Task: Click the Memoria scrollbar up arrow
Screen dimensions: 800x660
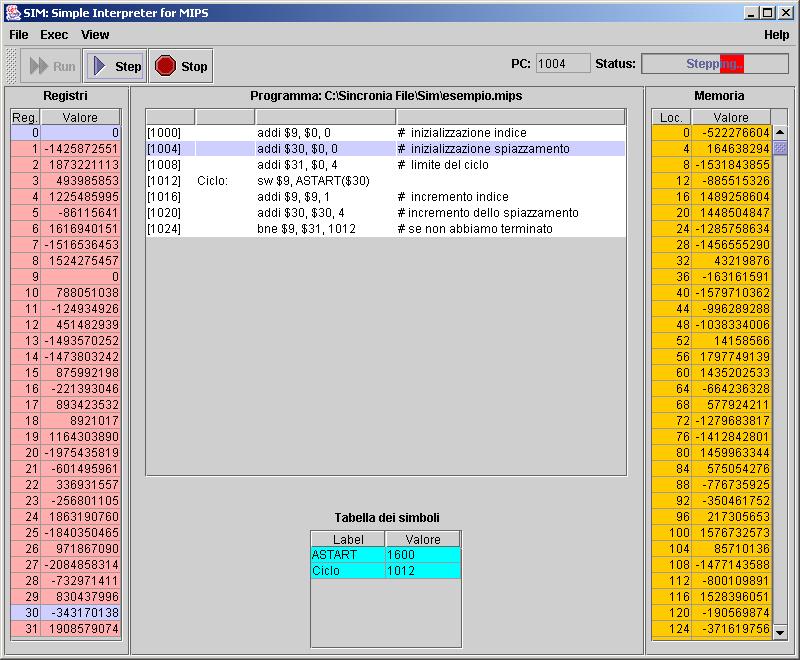Action: pyautogui.click(x=780, y=132)
